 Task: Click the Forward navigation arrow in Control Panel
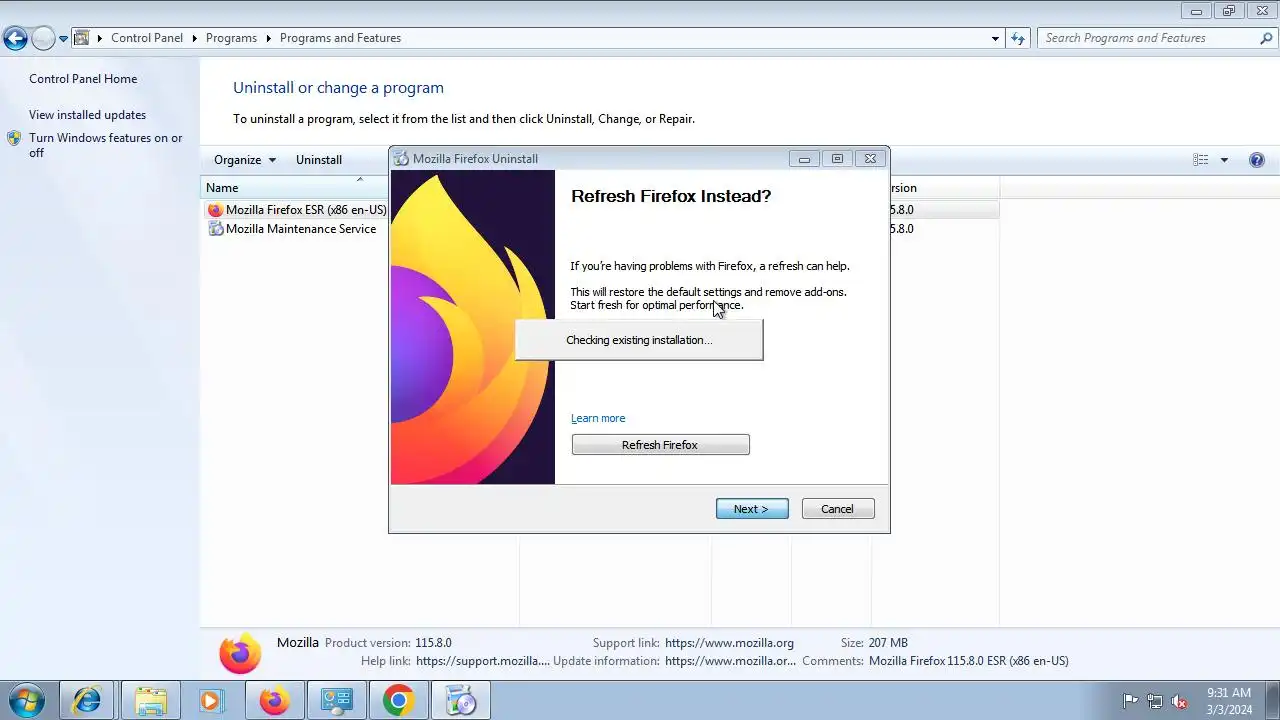click(43, 39)
